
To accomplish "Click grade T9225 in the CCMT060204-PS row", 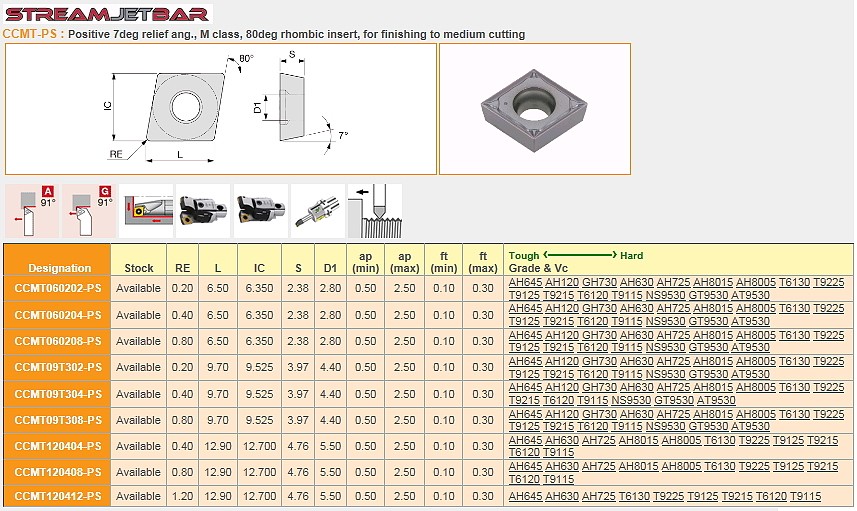I will 829,308.
